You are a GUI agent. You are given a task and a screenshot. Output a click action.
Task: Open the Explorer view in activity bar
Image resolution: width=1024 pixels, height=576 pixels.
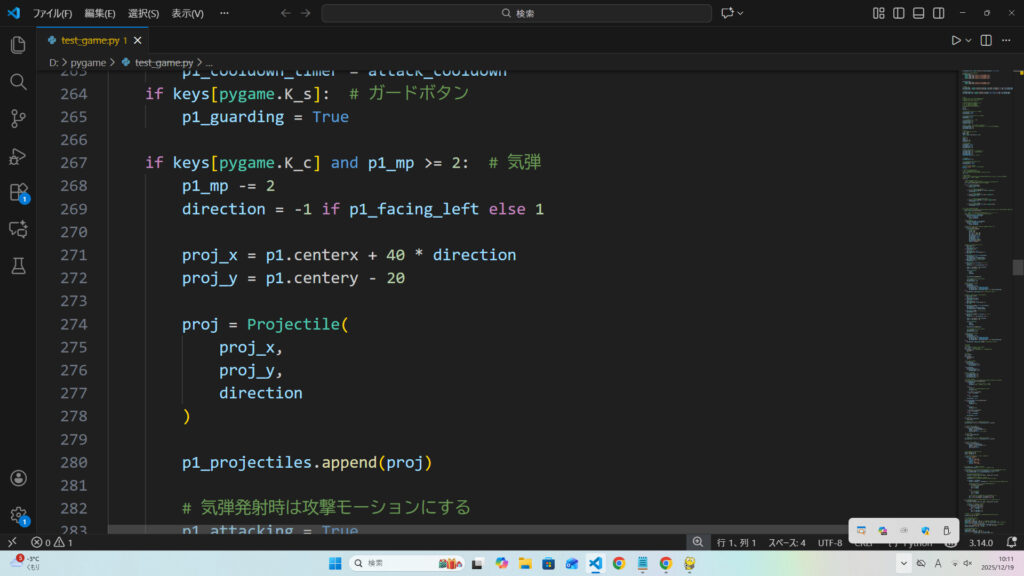tap(17, 45)
